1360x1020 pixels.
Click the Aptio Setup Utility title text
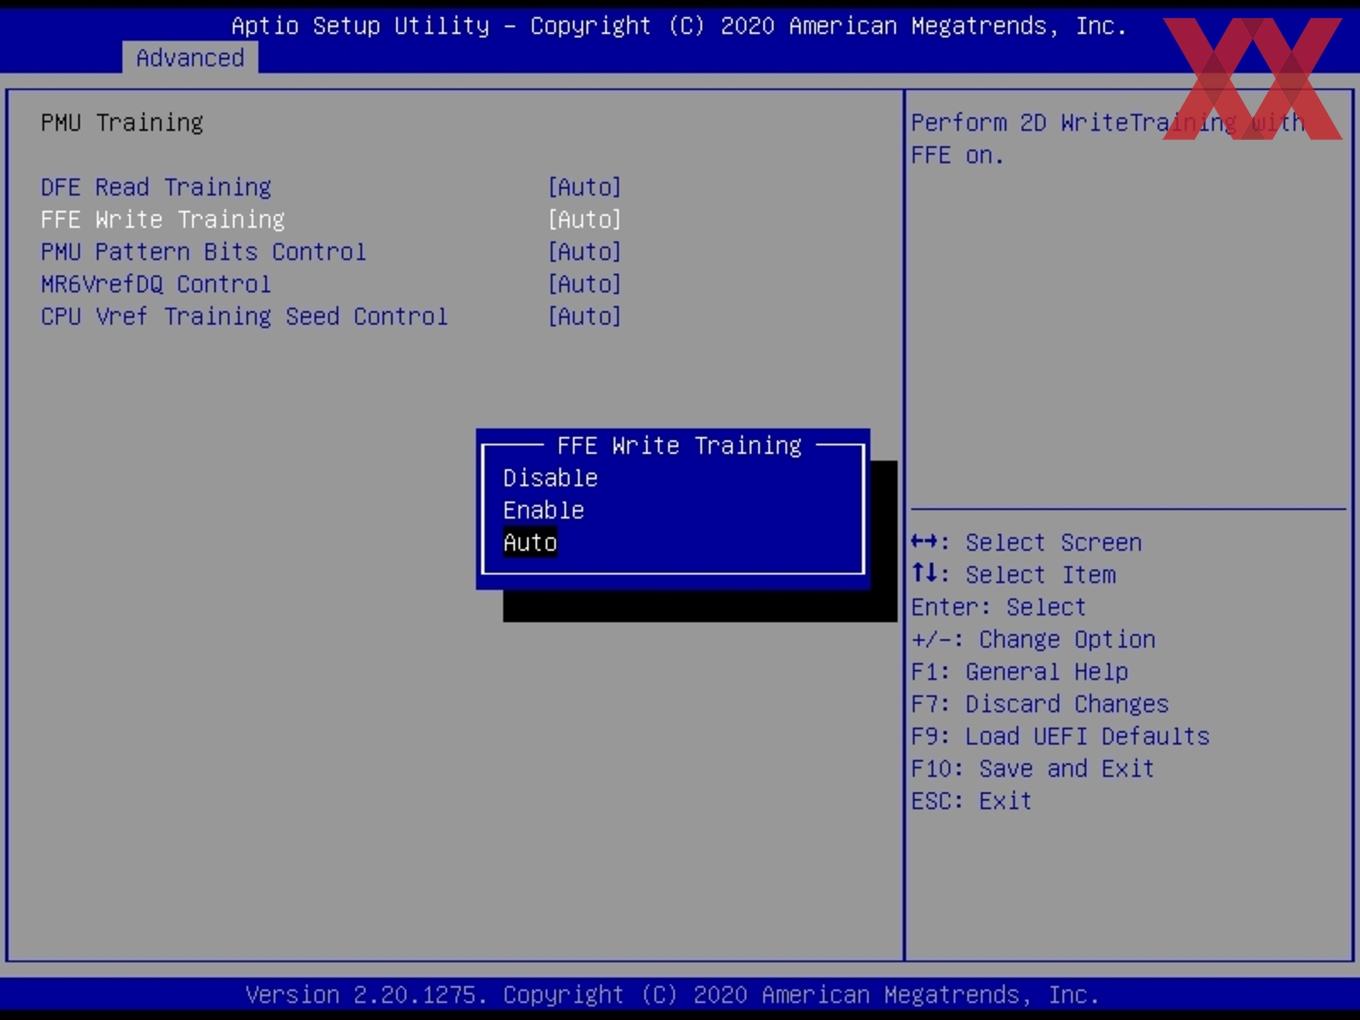coord(679,26)
